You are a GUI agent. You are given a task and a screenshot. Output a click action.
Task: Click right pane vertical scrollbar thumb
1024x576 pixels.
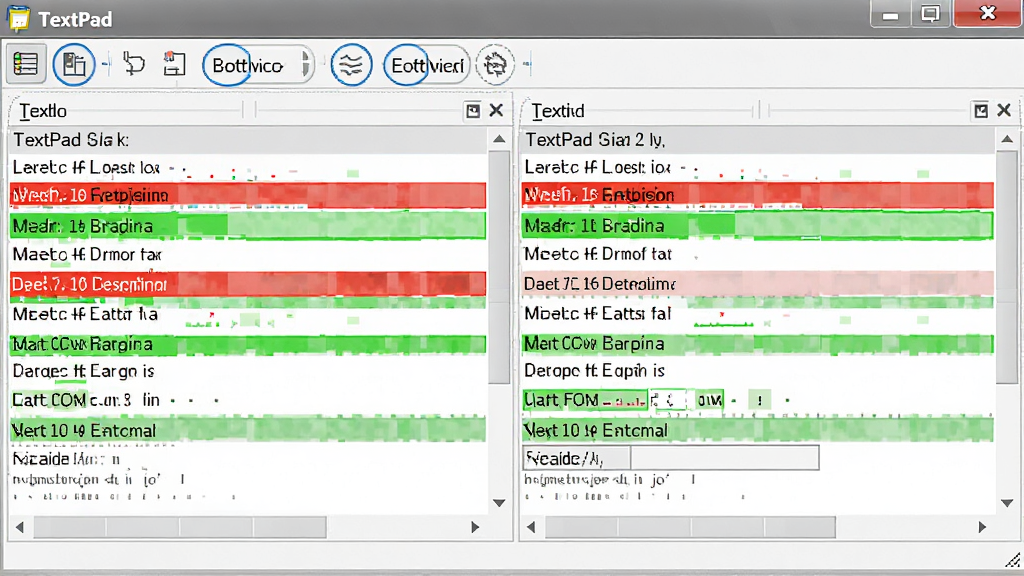[x=1007, y=268]
